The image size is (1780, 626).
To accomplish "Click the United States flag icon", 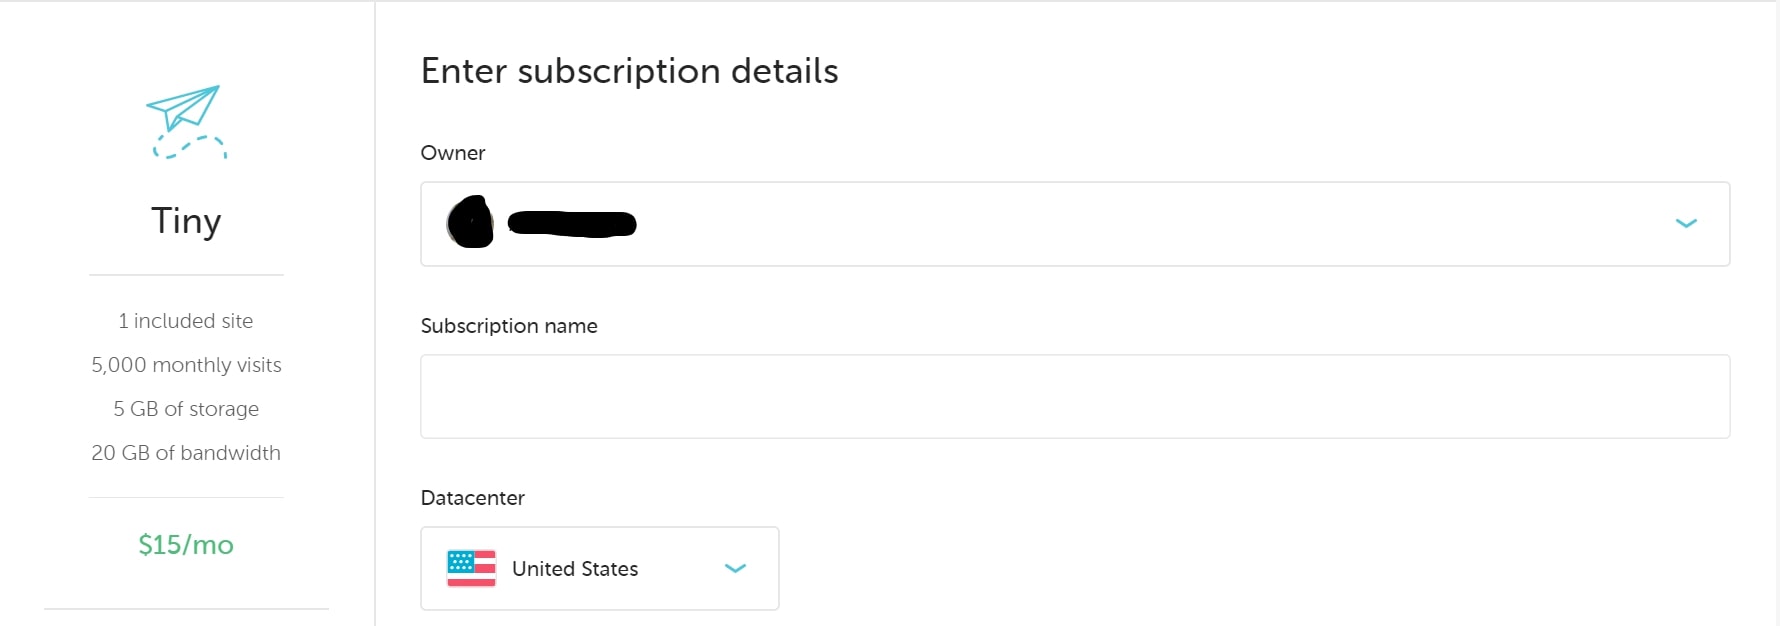I will [x=472, y=568].
